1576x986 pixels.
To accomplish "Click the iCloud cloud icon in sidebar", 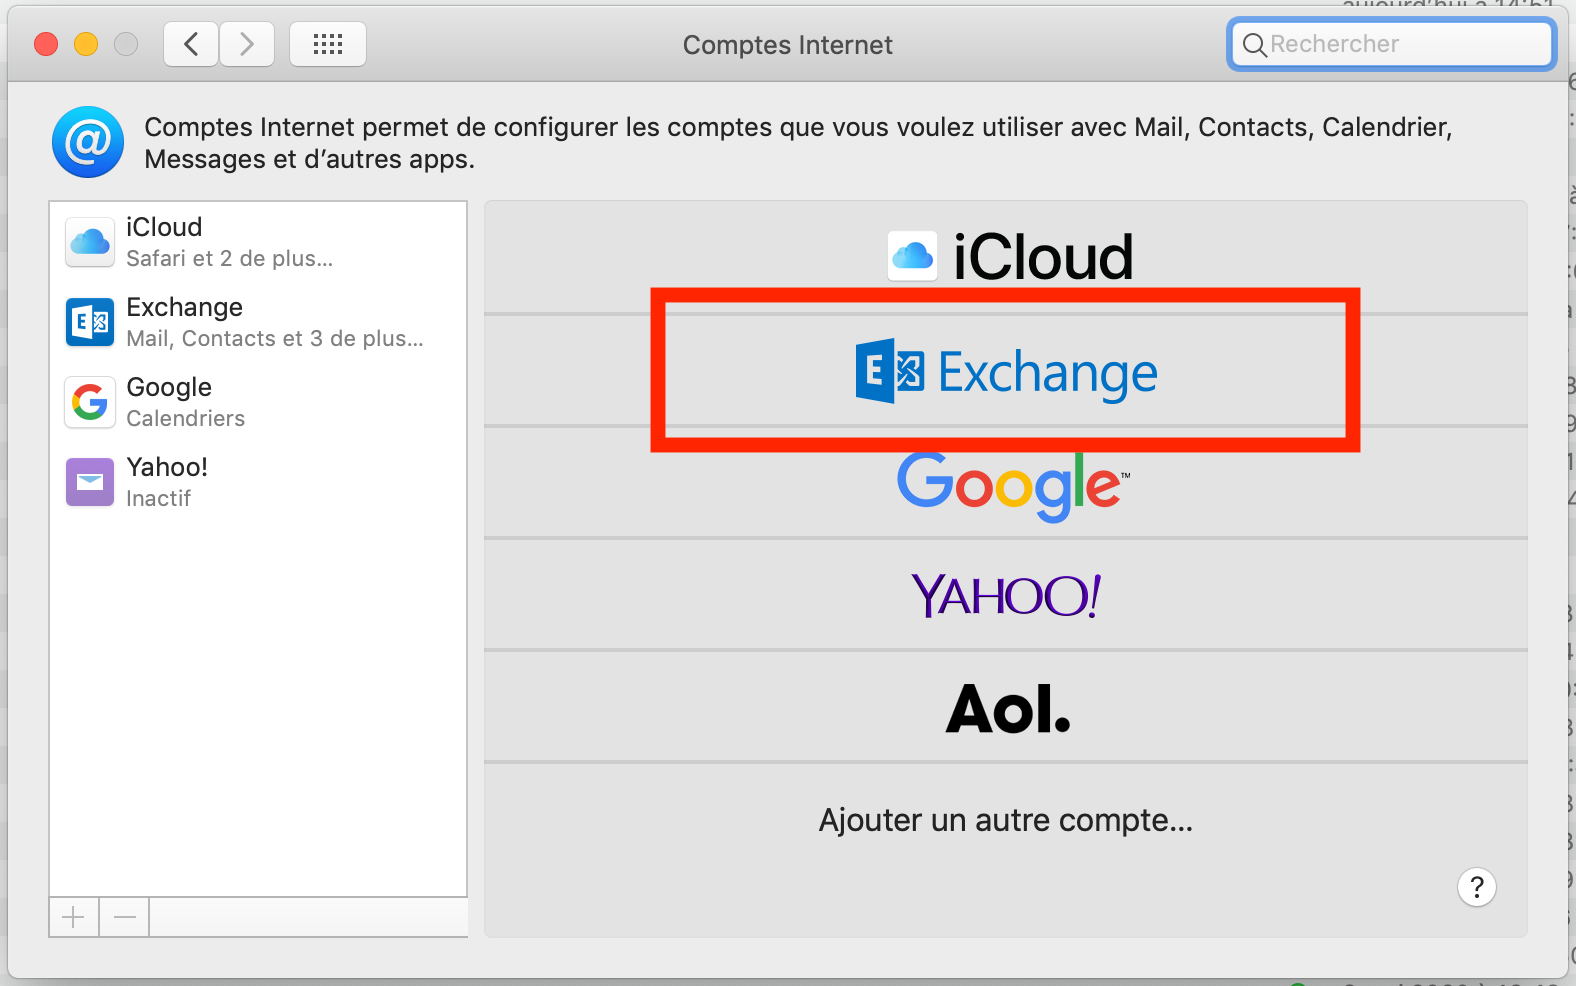I will (x=90, y=242).
